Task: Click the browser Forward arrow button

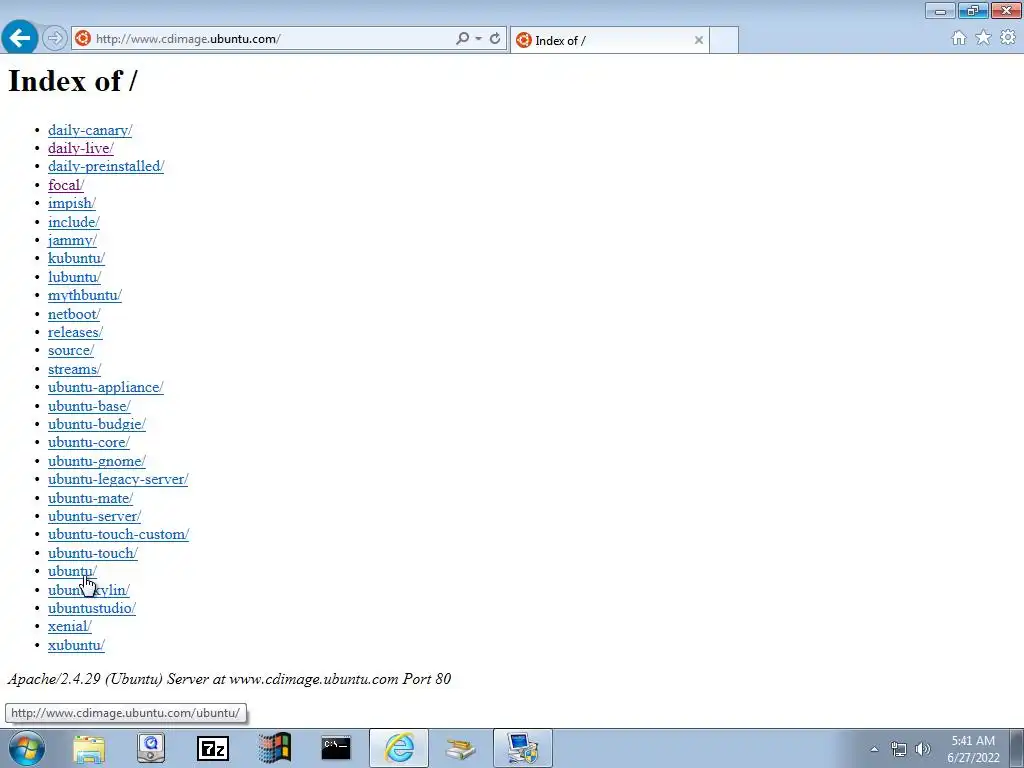Action: 55,39
